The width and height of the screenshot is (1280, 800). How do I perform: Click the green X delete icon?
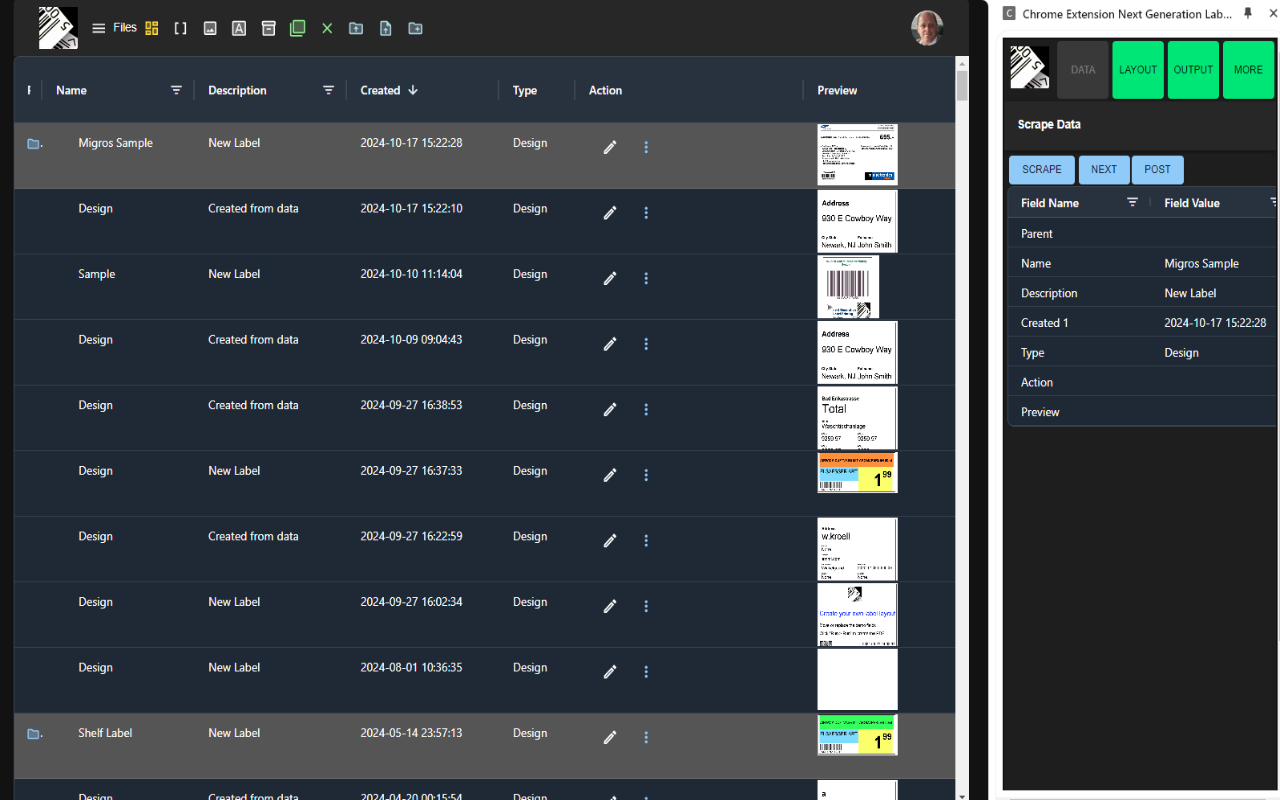[x=327, y=29]
